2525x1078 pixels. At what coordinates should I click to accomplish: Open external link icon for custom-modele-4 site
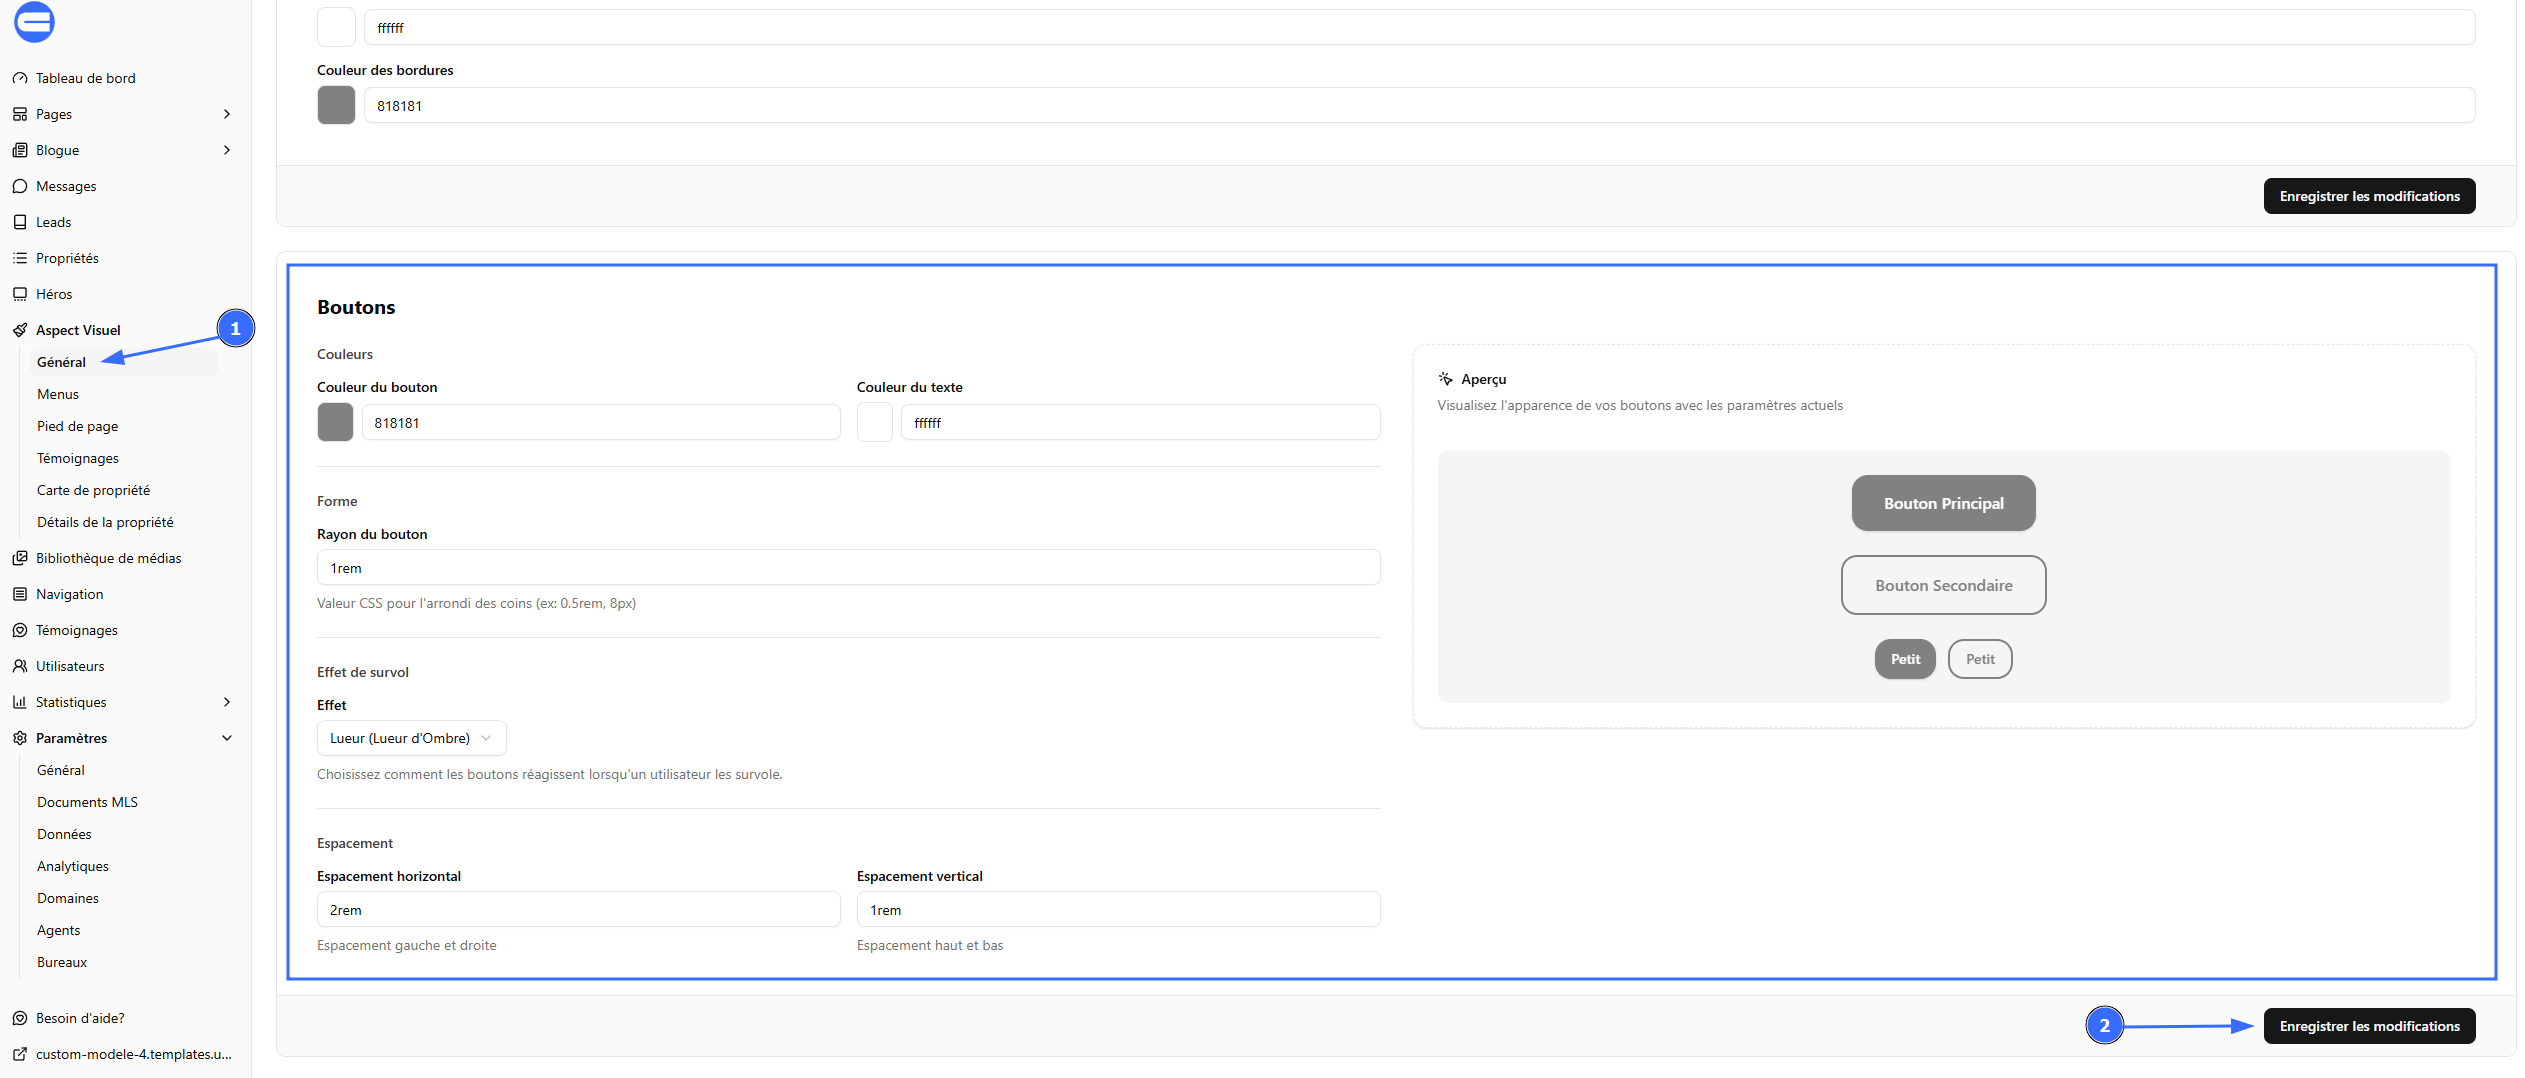[x=20, y=1054]
